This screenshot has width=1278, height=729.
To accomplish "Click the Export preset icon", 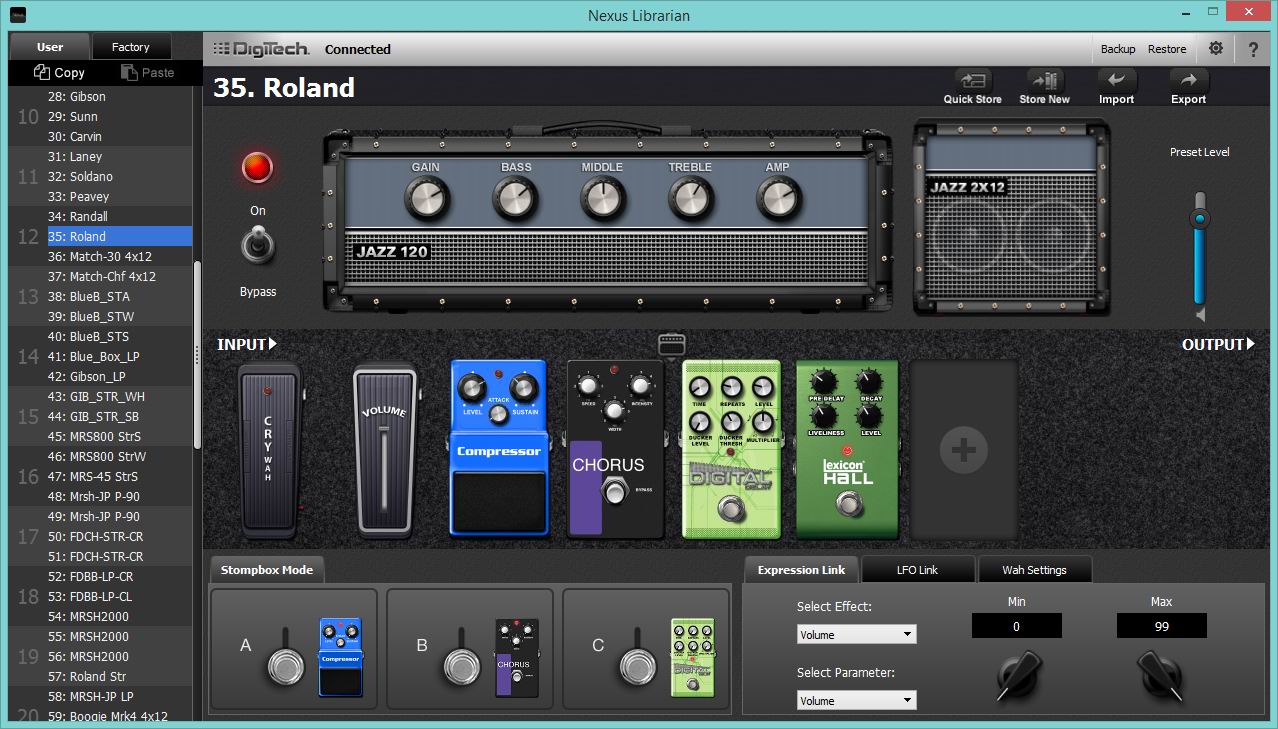I will 1188,81.
